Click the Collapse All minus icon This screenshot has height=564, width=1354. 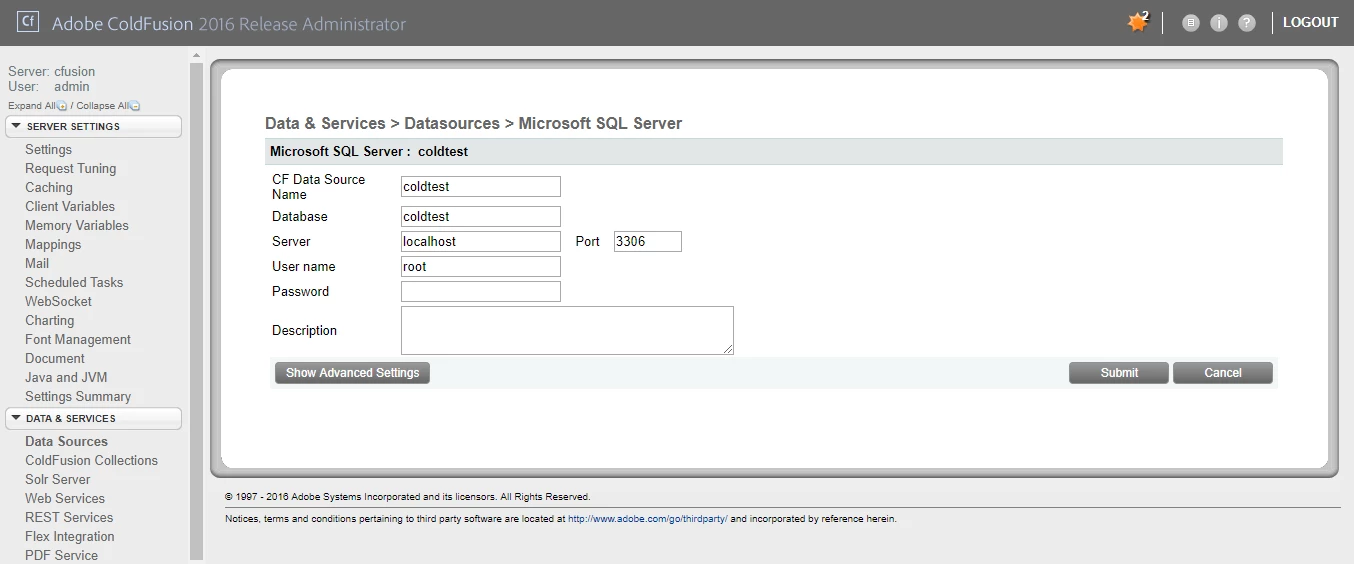pos(135,106)
